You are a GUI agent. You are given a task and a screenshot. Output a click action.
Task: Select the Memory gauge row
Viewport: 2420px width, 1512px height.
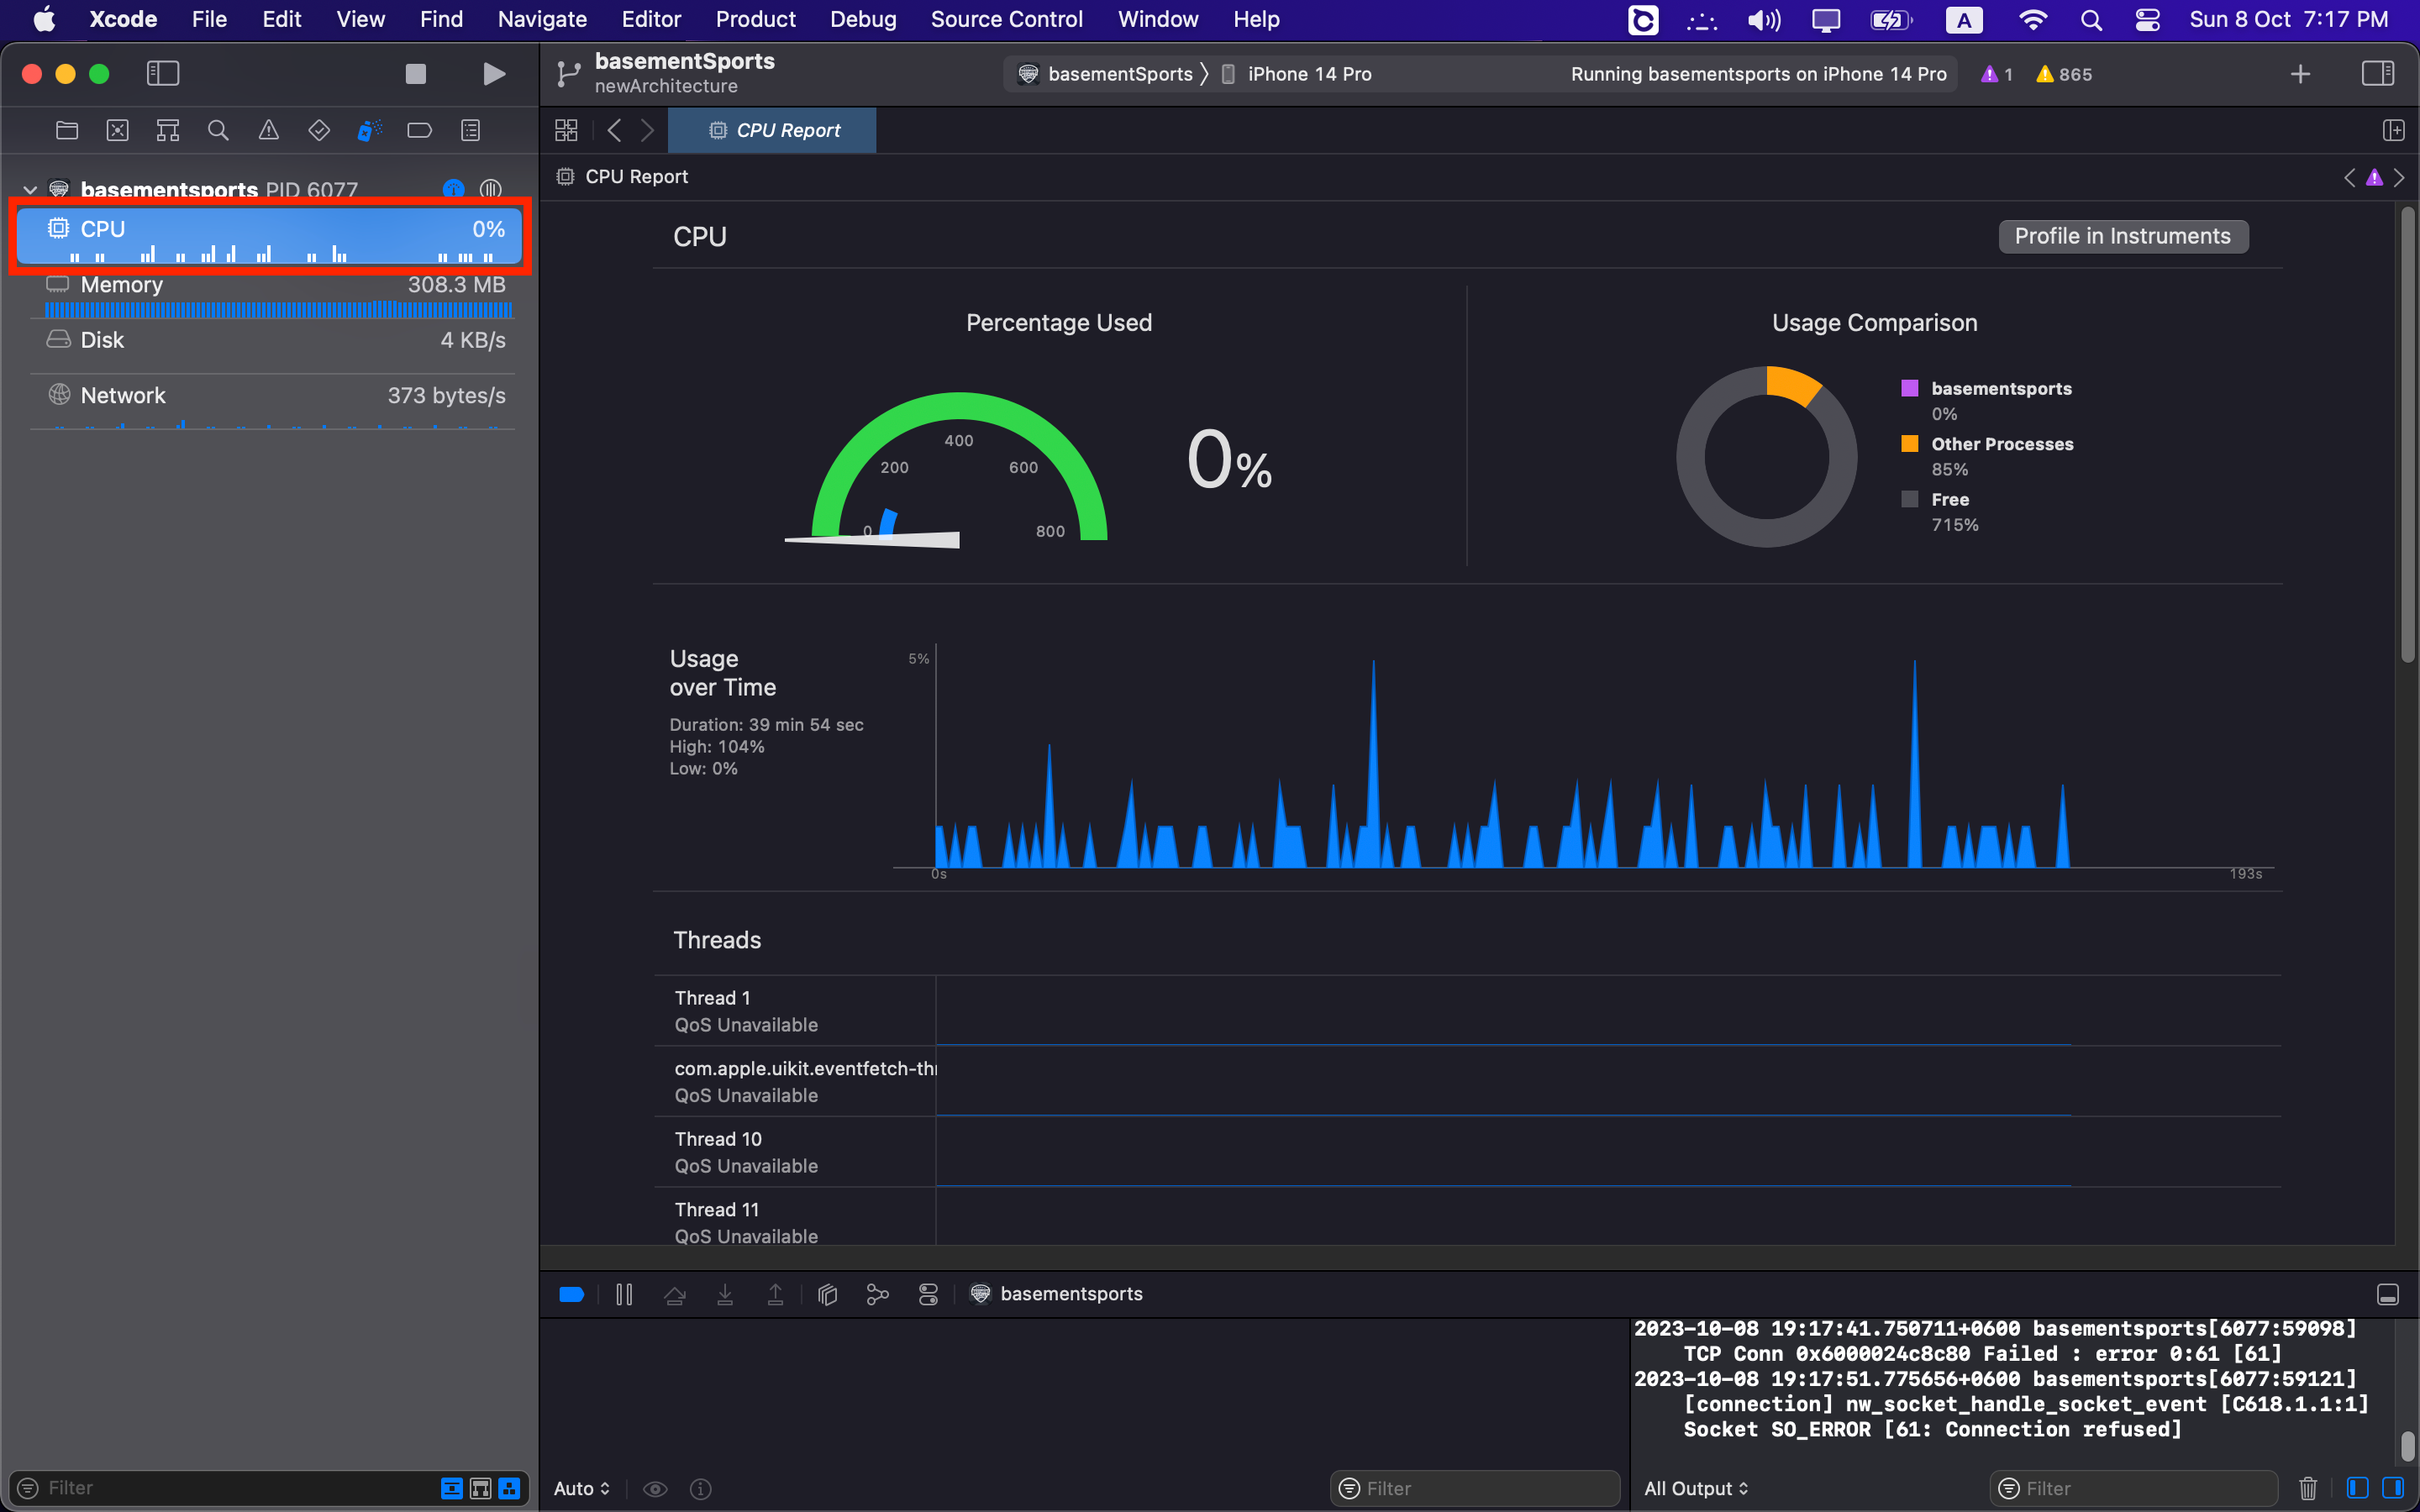point(271,296)
